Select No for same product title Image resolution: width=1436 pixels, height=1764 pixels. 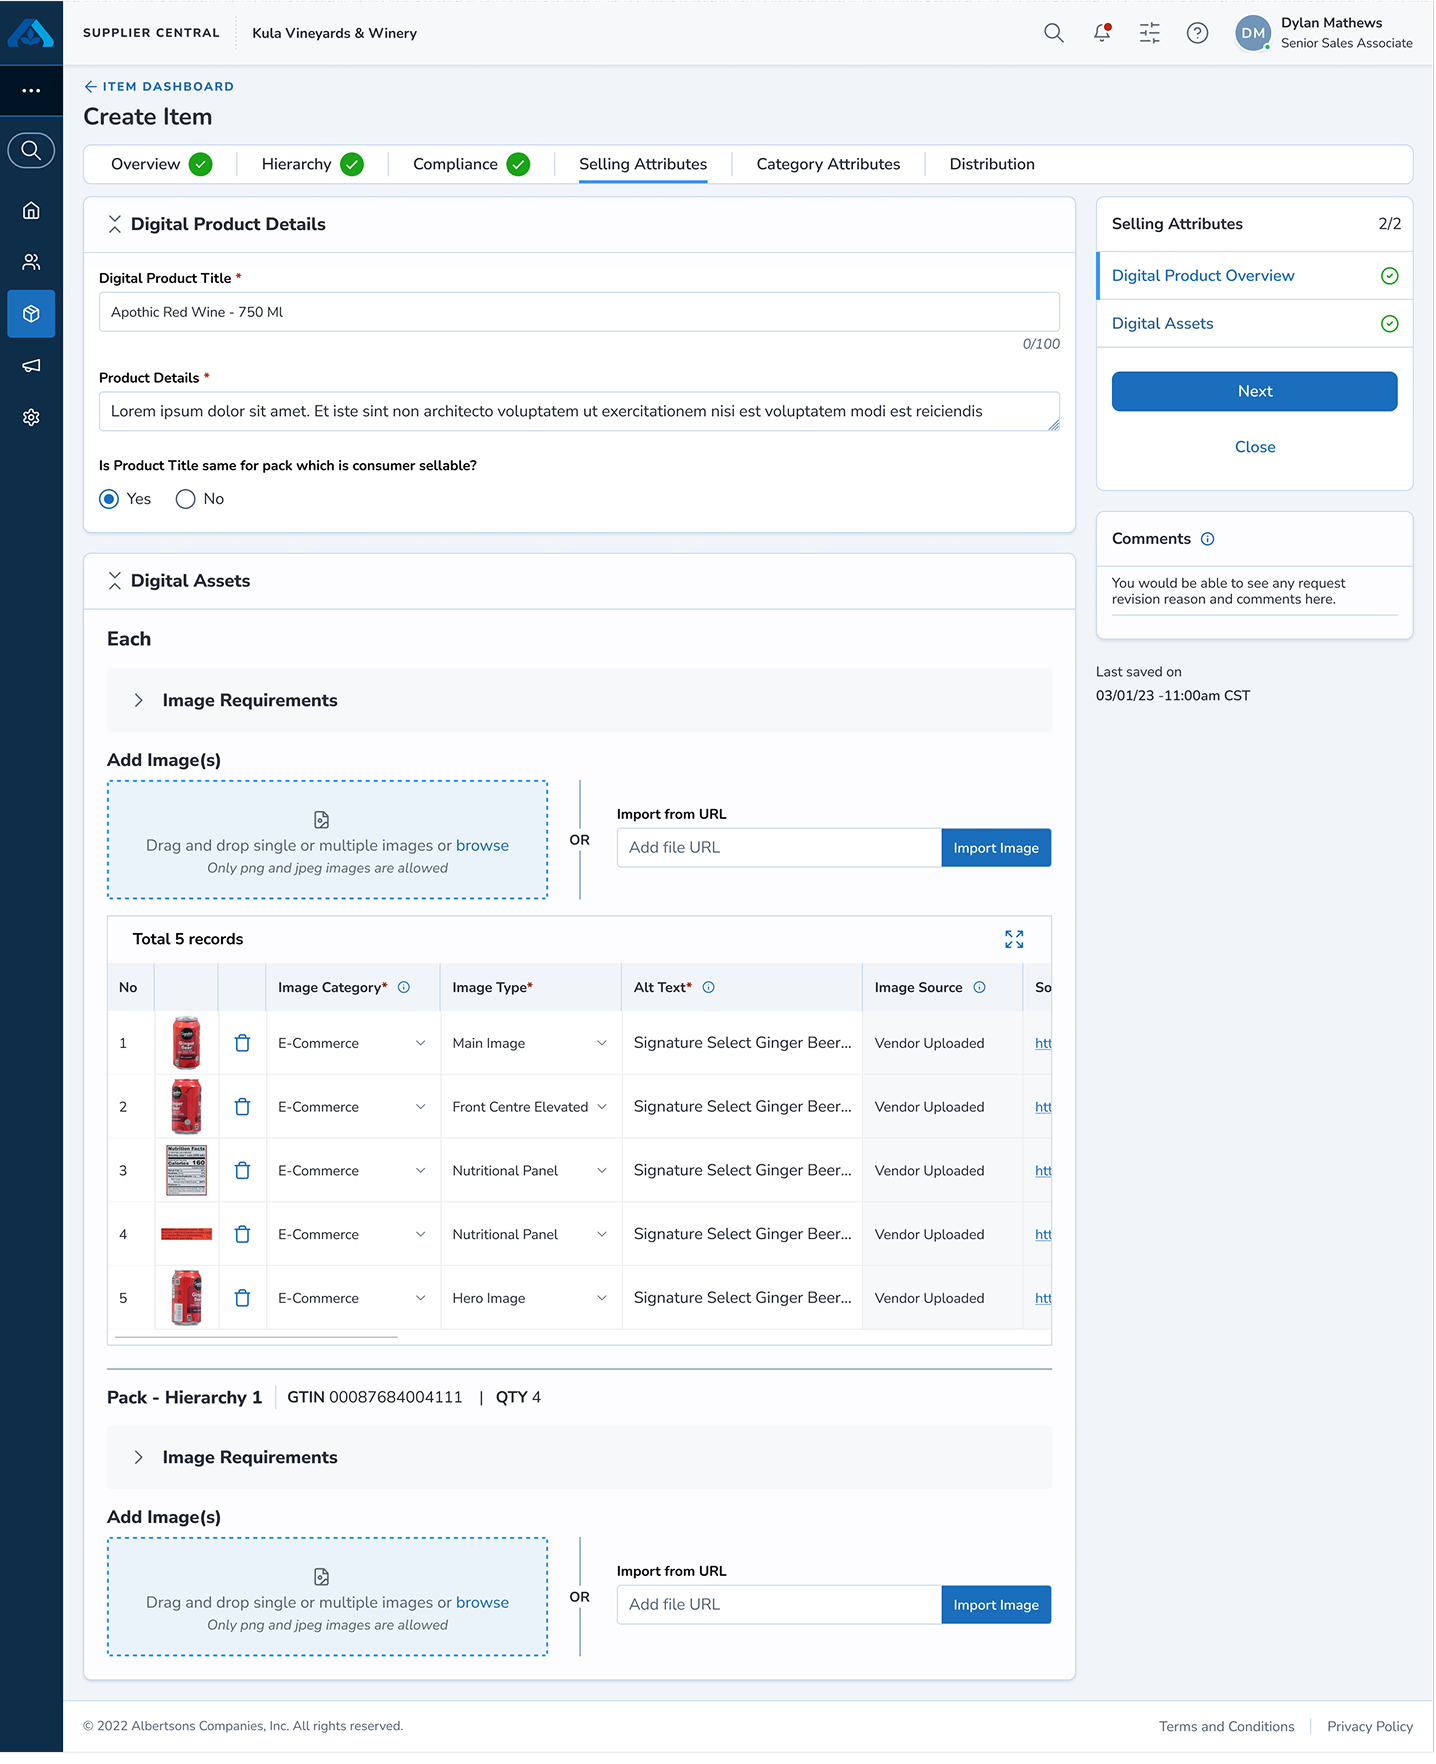point(185,500)
